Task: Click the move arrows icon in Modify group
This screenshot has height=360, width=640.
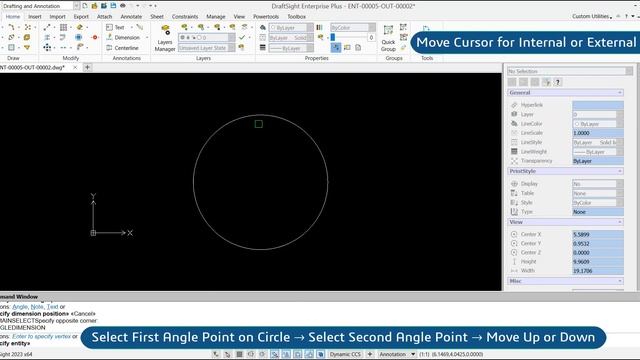Action: click(47, 48)
